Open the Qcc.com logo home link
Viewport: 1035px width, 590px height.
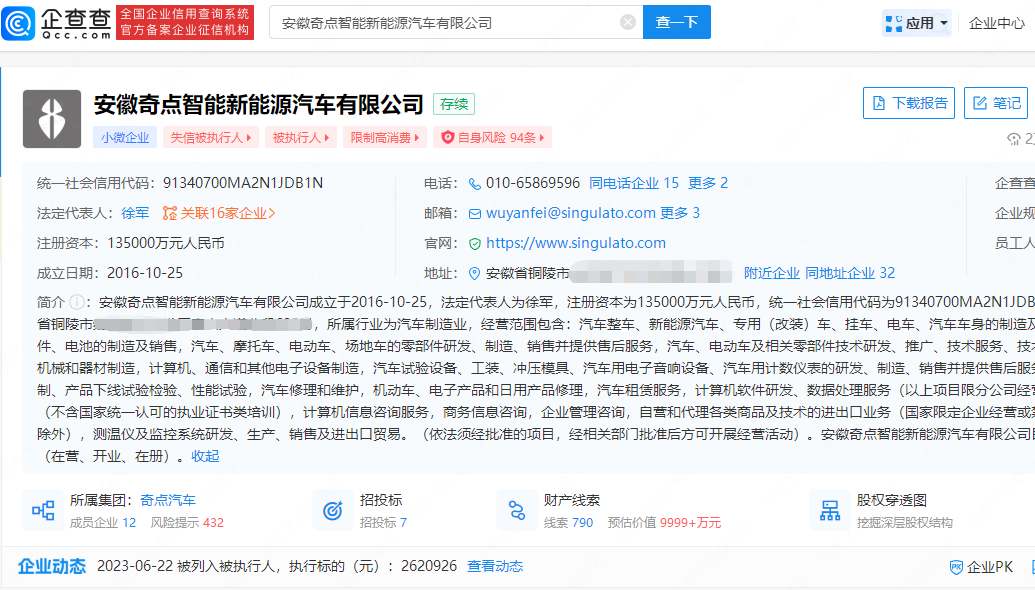click(x=57, y=22)
